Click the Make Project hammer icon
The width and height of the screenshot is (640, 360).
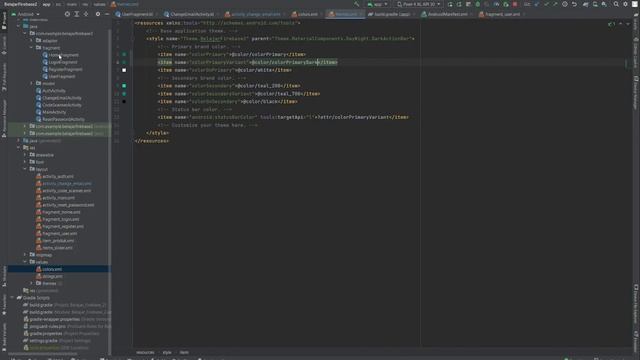[x=357, y=4]
